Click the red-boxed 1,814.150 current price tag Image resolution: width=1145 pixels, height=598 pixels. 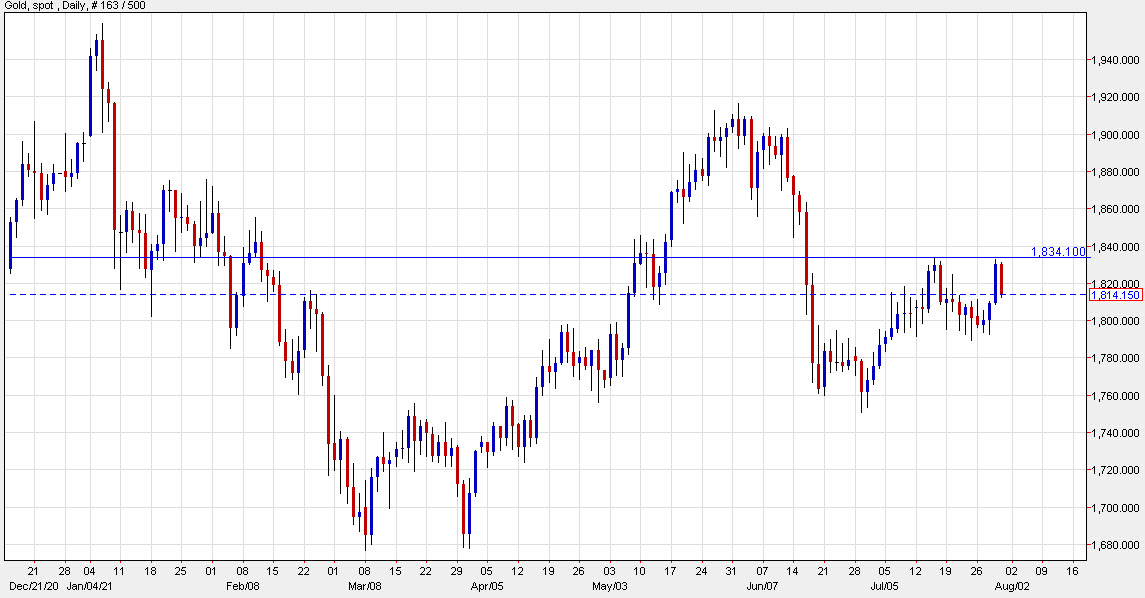point(1115,295)
